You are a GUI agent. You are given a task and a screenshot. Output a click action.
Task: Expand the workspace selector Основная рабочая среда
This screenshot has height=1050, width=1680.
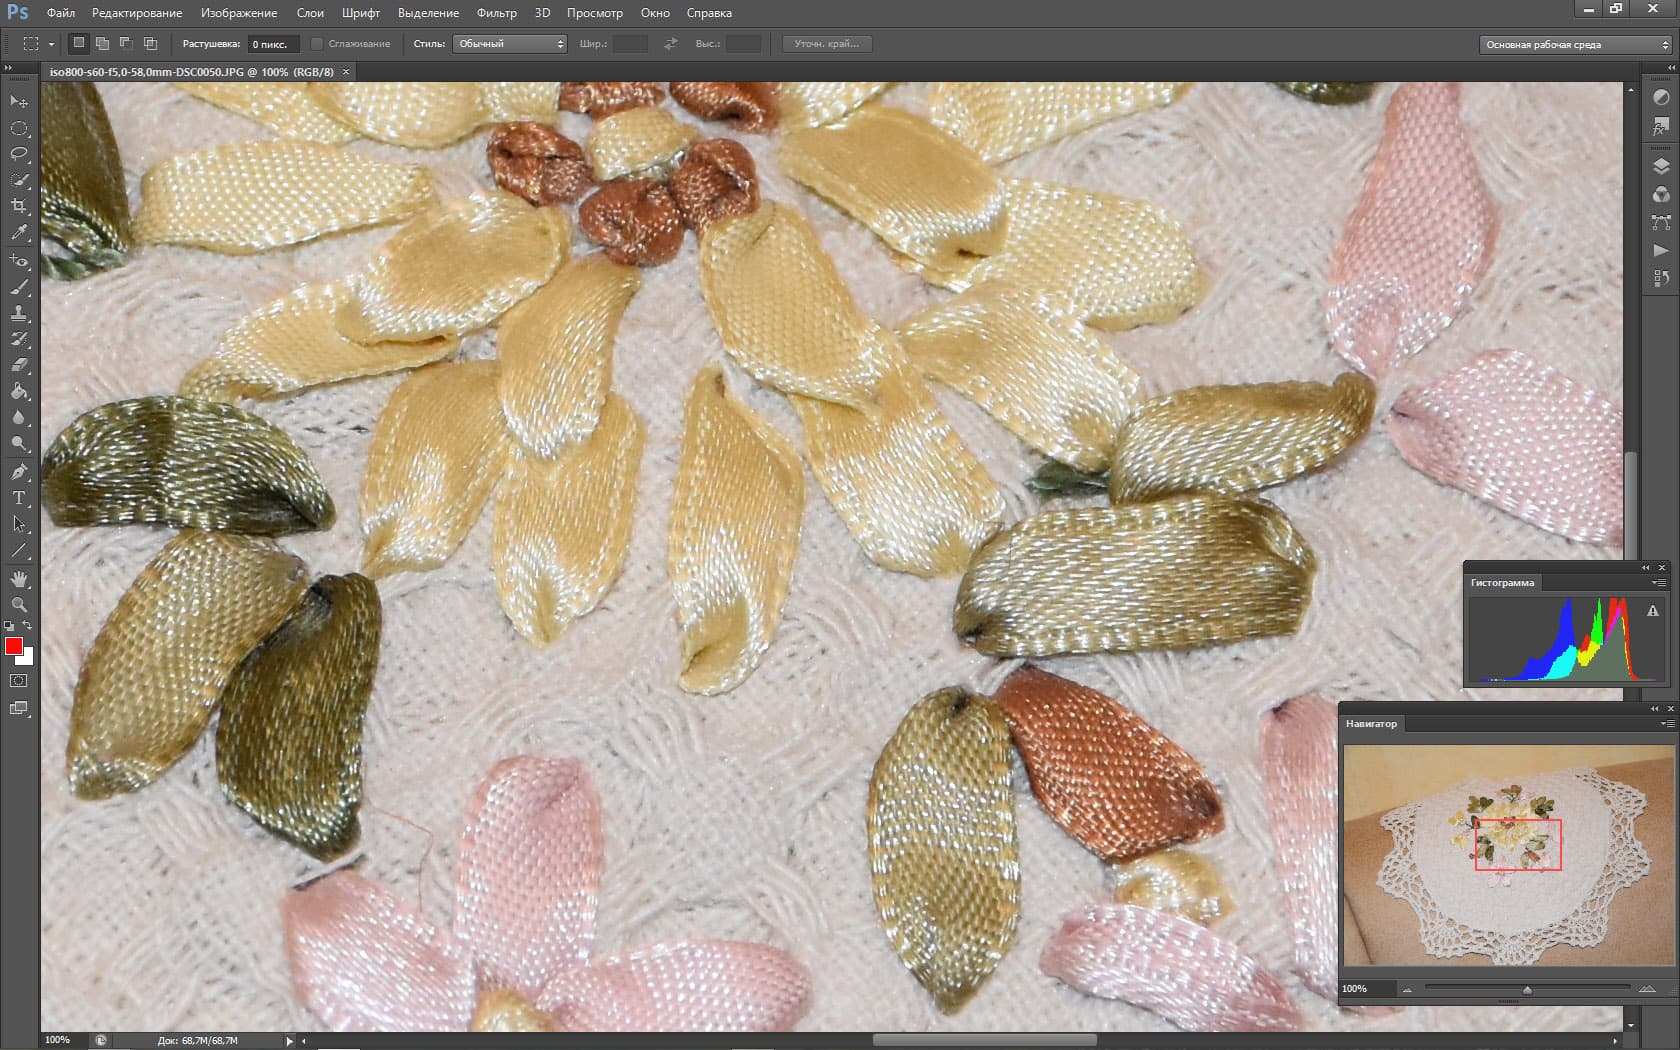pos(1575,45)
